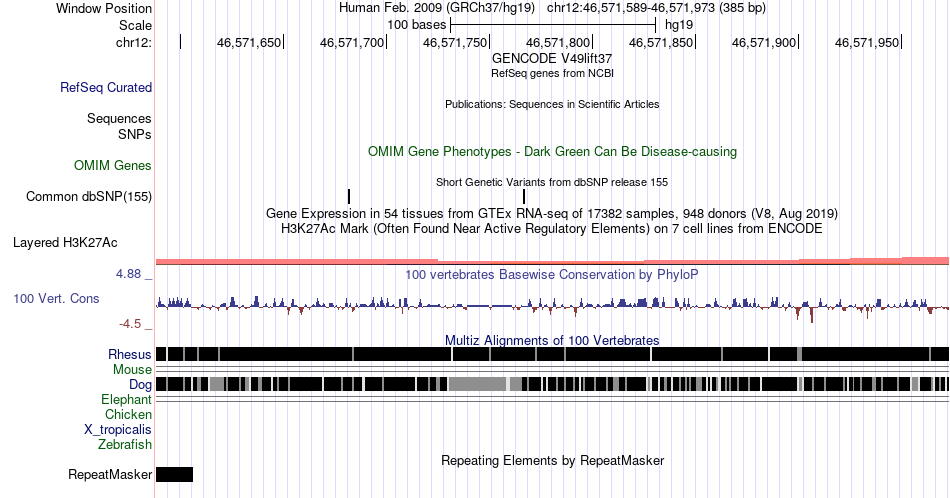Click the Scale label
The width and height of the screenshot is (950, 498).
pos(135,25)
